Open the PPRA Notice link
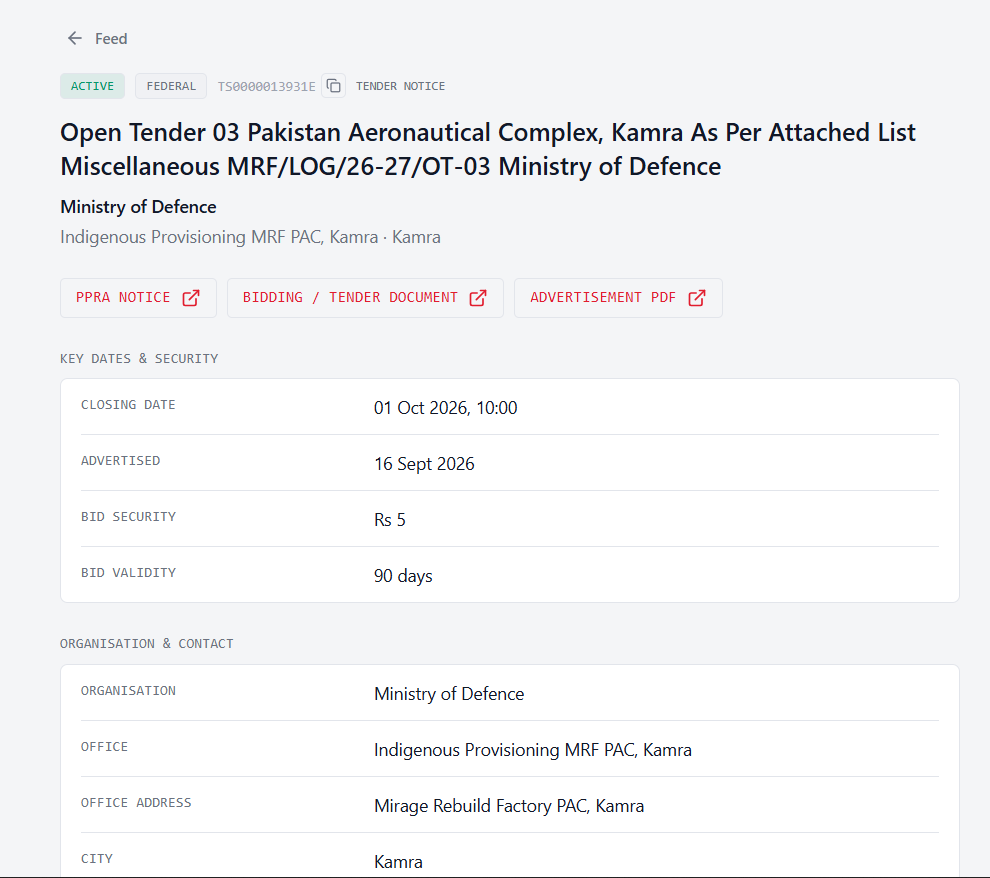 point(138,298)
